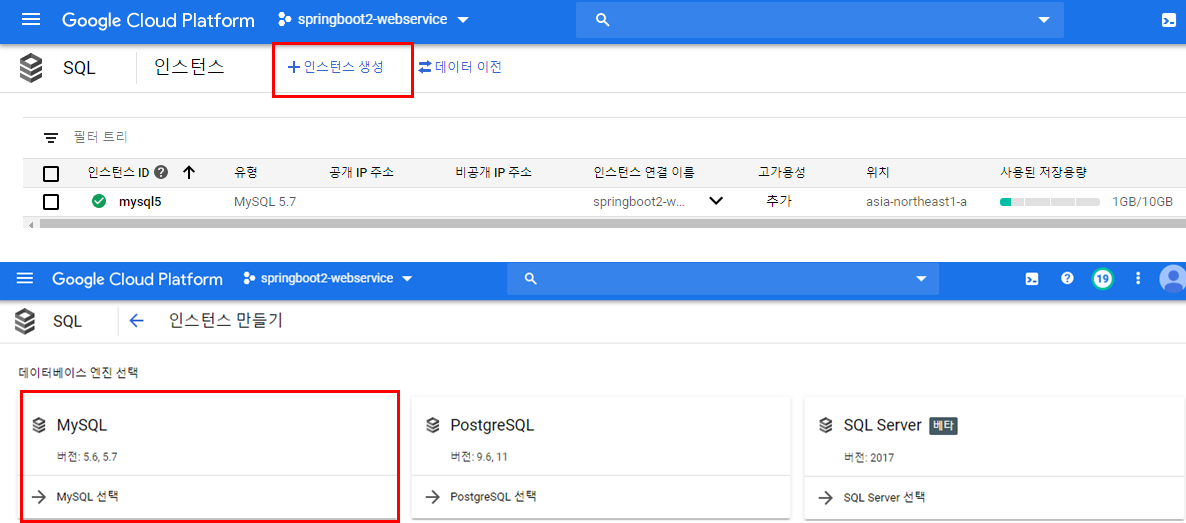Click arrow icon beside PostgreSQL 선택
1186x523 pixels.
click(433, 497)
